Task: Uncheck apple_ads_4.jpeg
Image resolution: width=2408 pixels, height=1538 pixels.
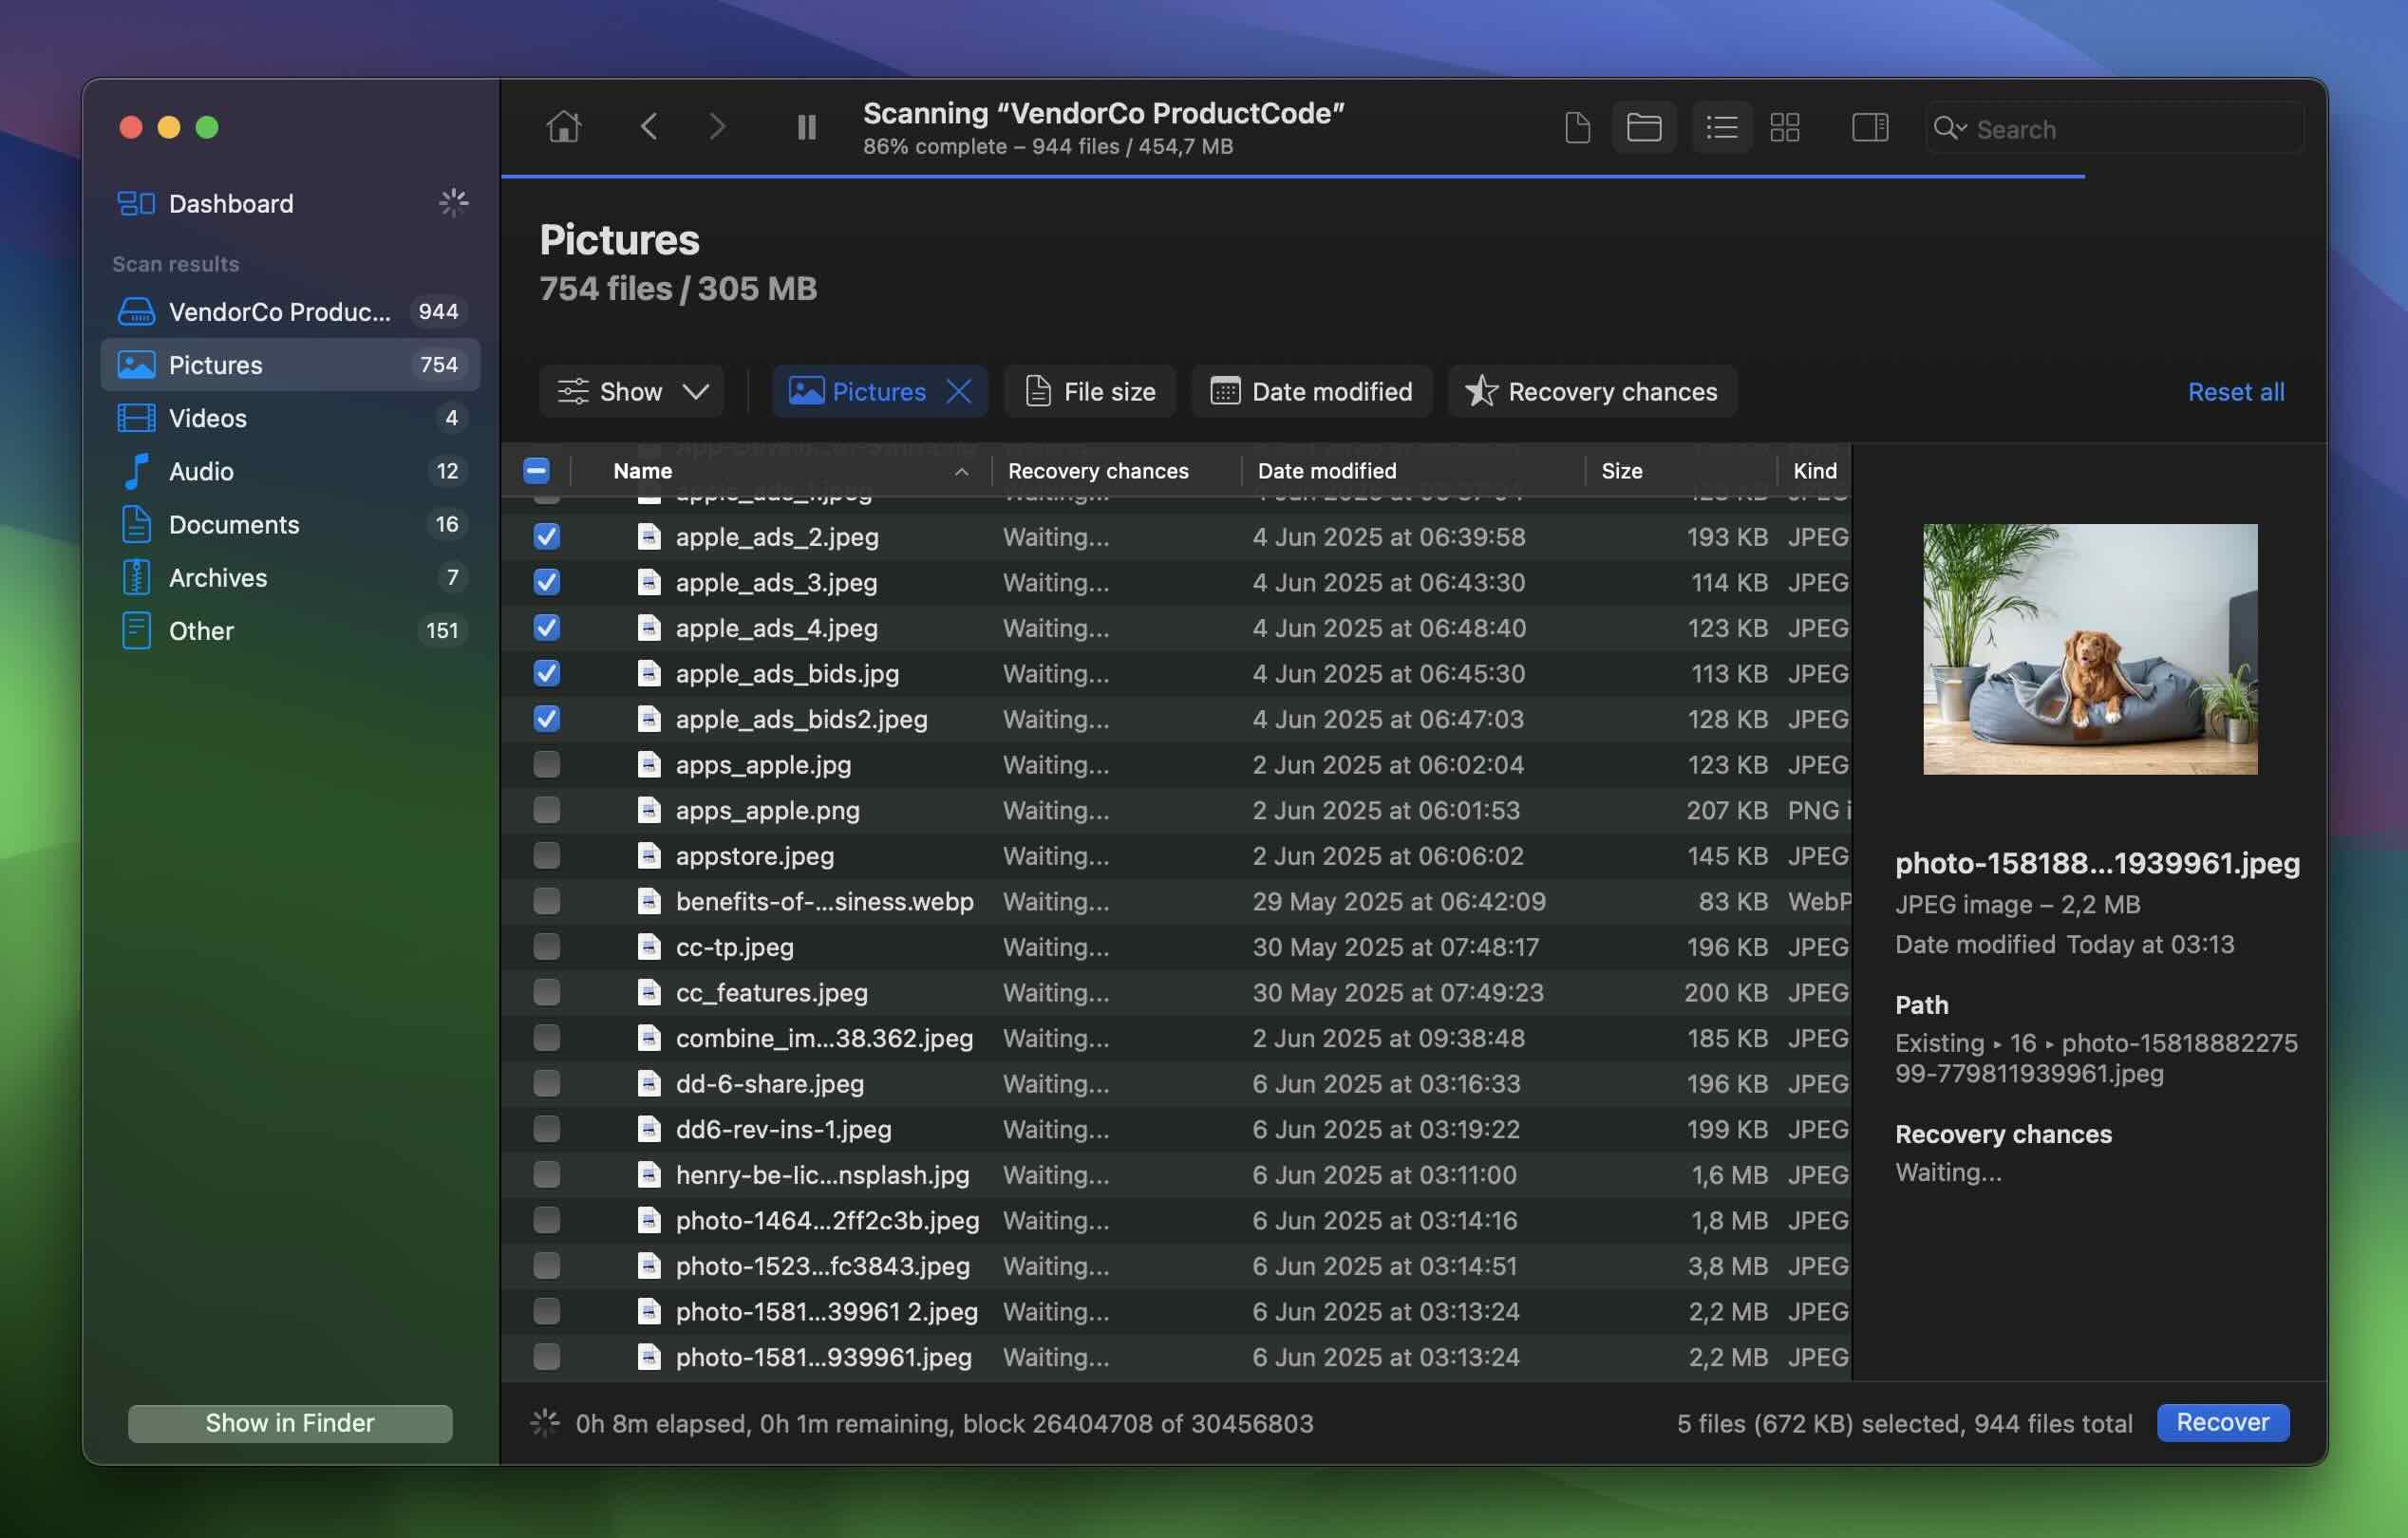Action: coord(547,628)
